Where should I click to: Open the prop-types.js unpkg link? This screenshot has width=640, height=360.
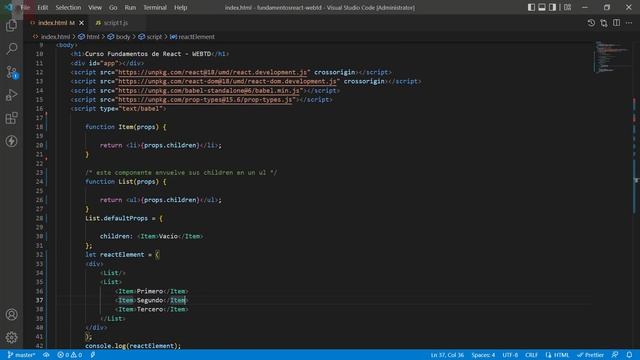(205, 100)
